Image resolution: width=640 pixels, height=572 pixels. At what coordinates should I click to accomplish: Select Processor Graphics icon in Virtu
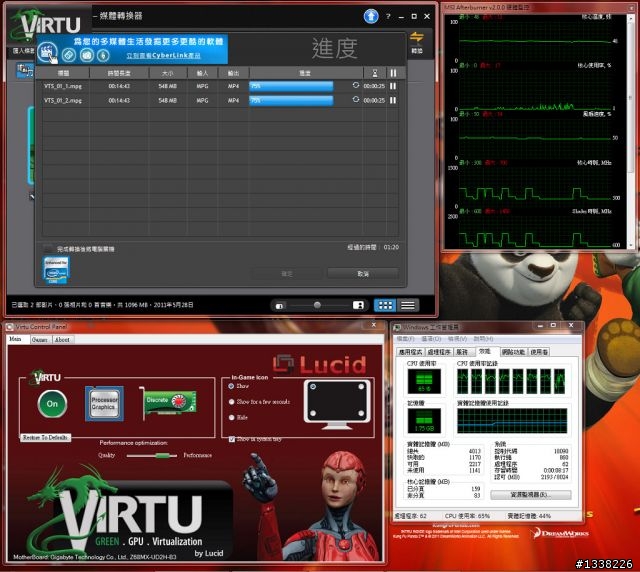(x=104, y=403)
